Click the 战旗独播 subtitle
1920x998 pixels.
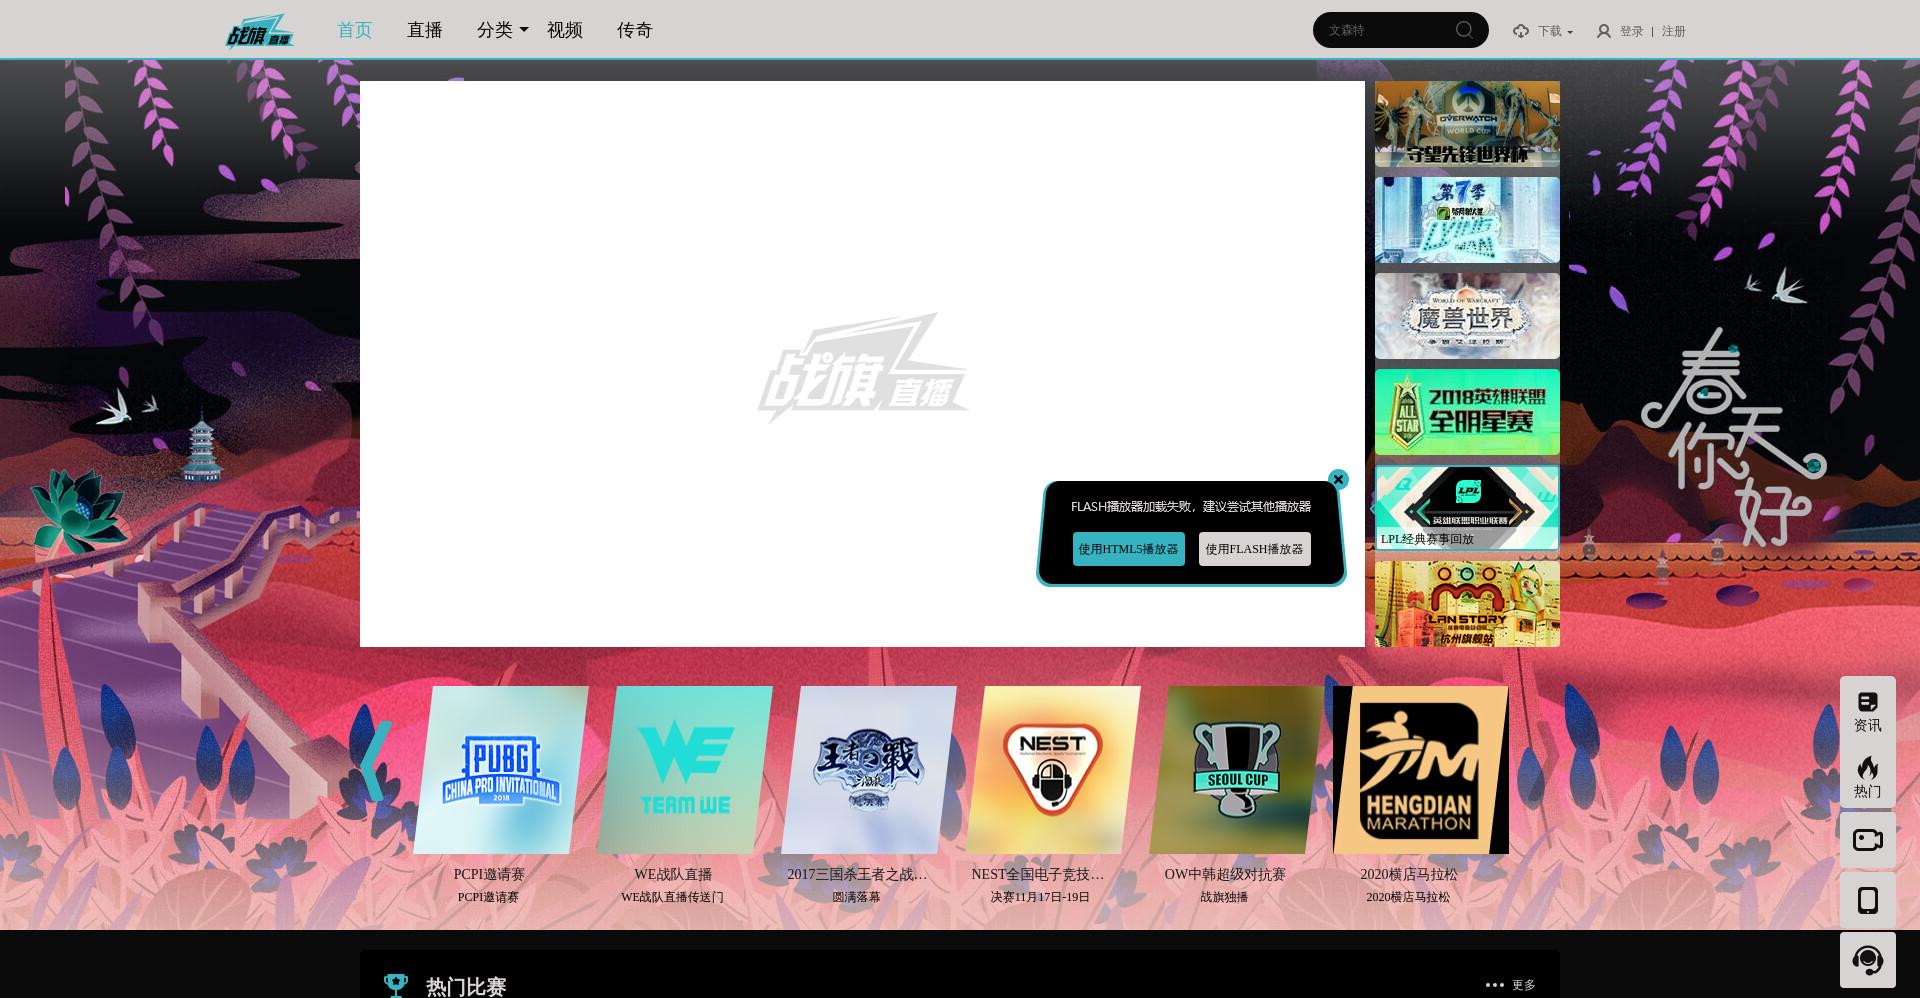point(1224,897)
